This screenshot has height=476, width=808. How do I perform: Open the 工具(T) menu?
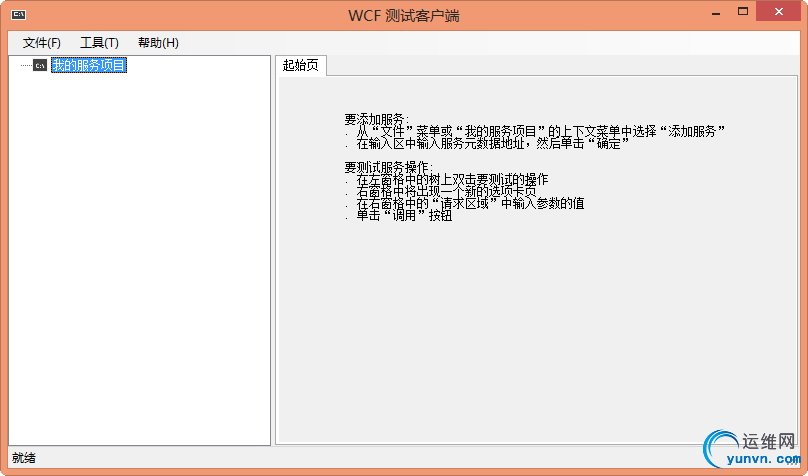tap(99, 43)
